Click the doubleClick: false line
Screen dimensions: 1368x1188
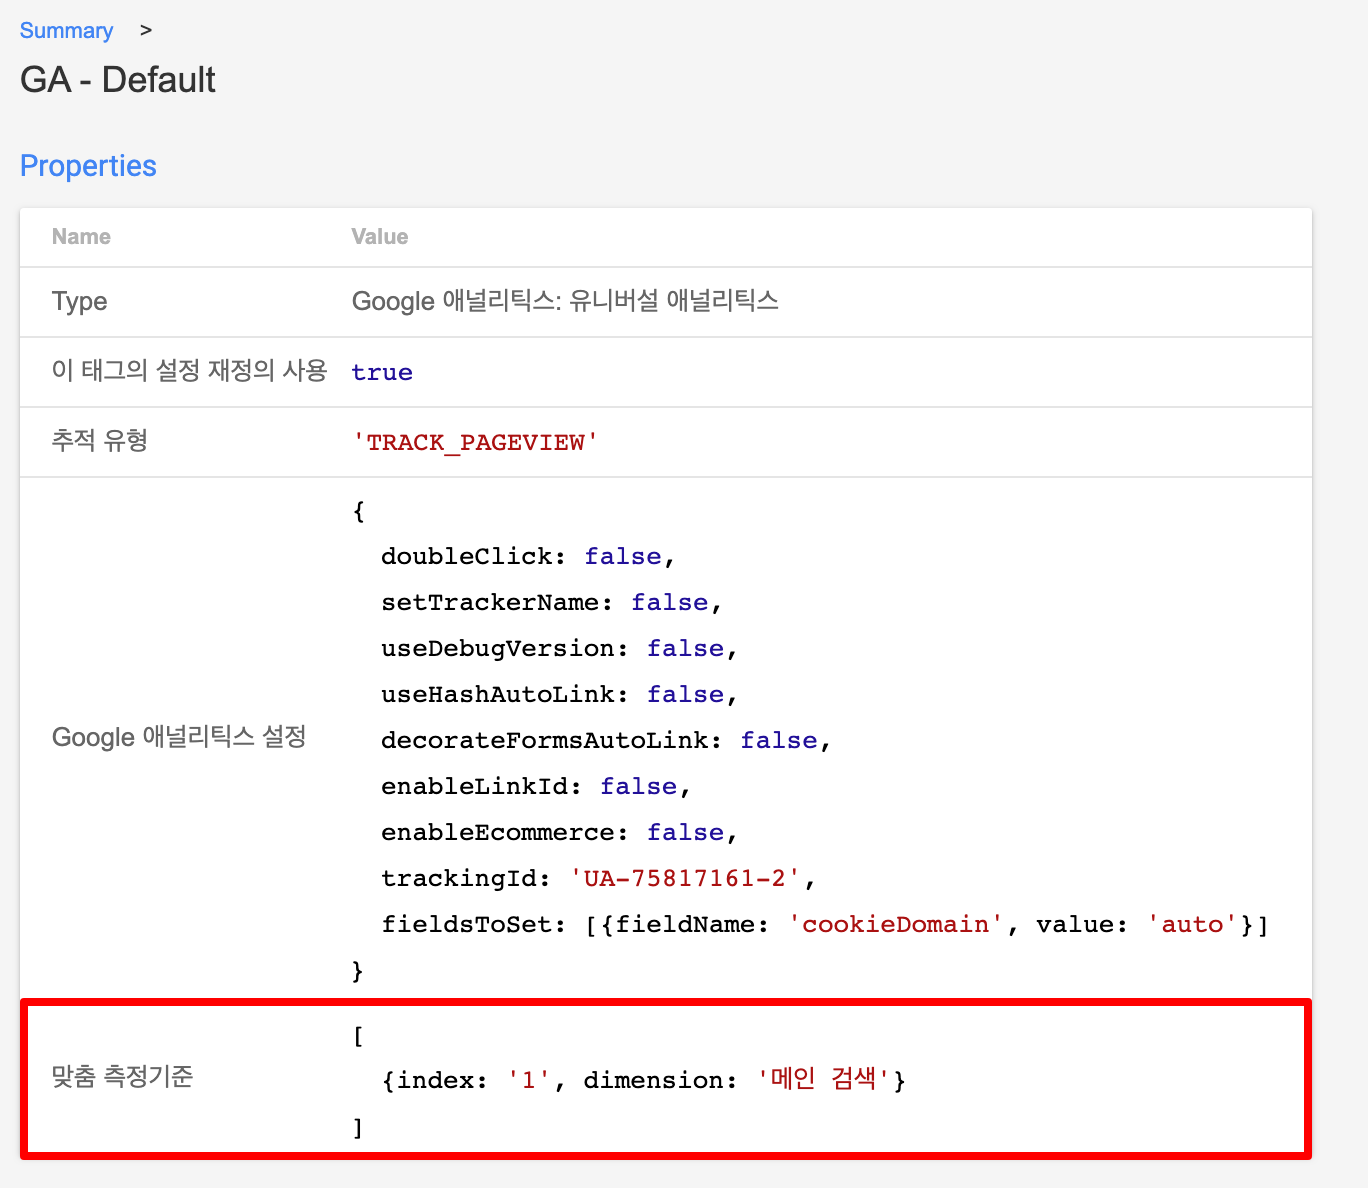click(528, 556)
